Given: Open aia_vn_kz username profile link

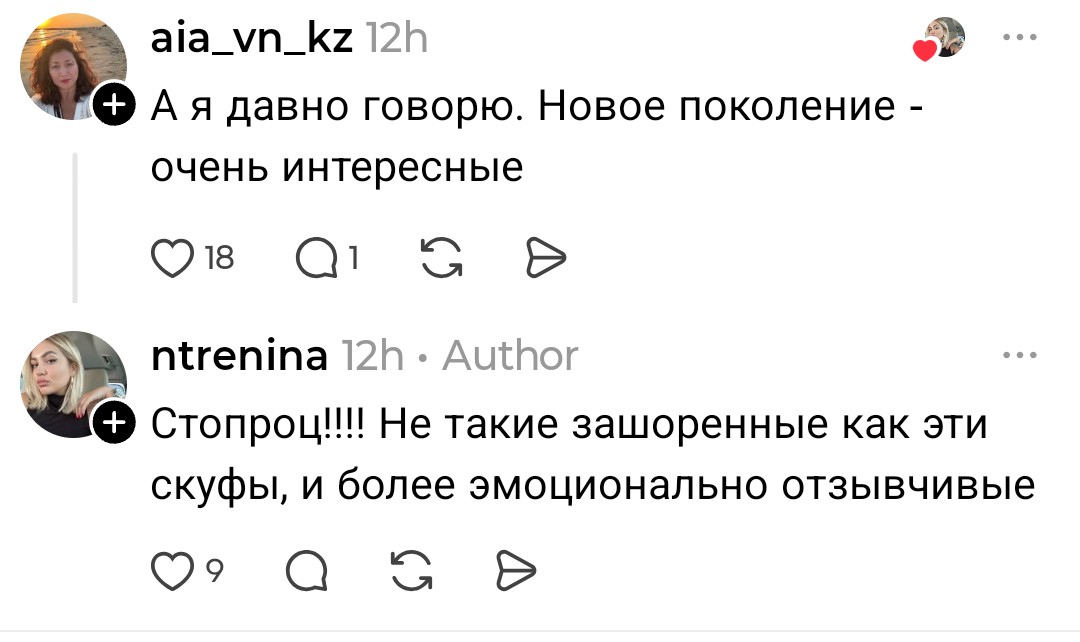Looking at the screenshot, I should 250,39.
